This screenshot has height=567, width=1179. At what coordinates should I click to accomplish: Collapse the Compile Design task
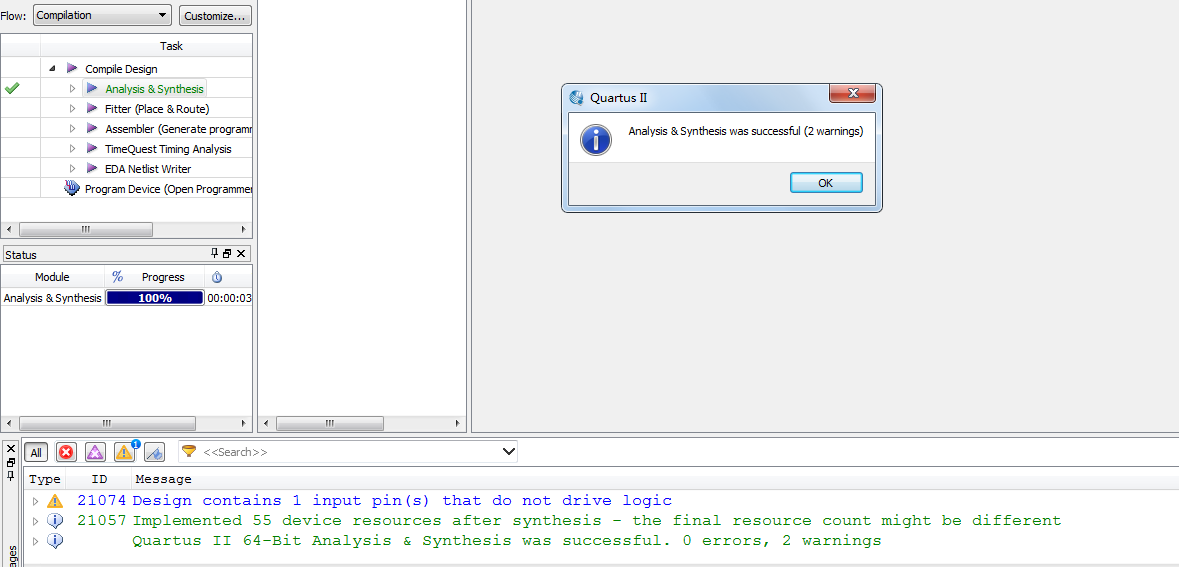point(53,68)
